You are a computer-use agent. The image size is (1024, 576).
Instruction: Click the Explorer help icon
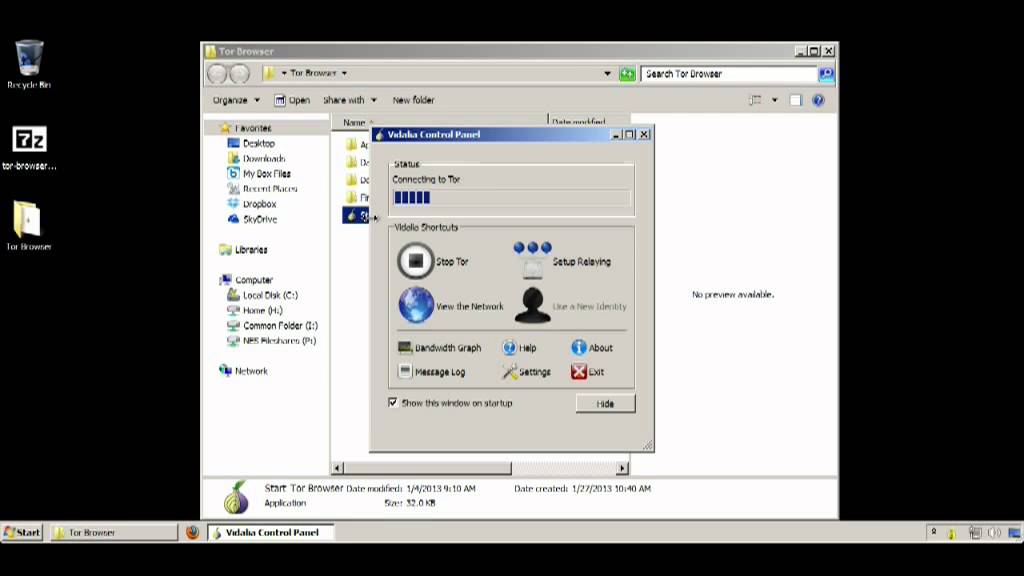click(x=818, y=100)
